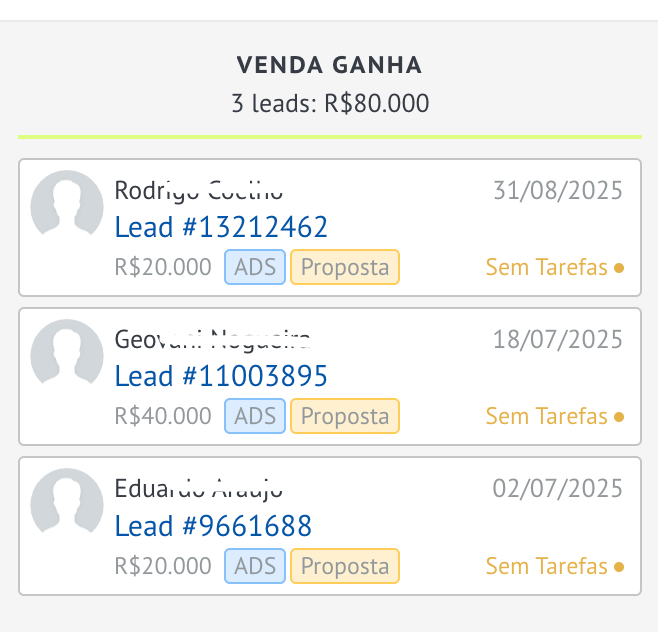Open Lead #13212462
658x632 pixels.
(221, 227)
